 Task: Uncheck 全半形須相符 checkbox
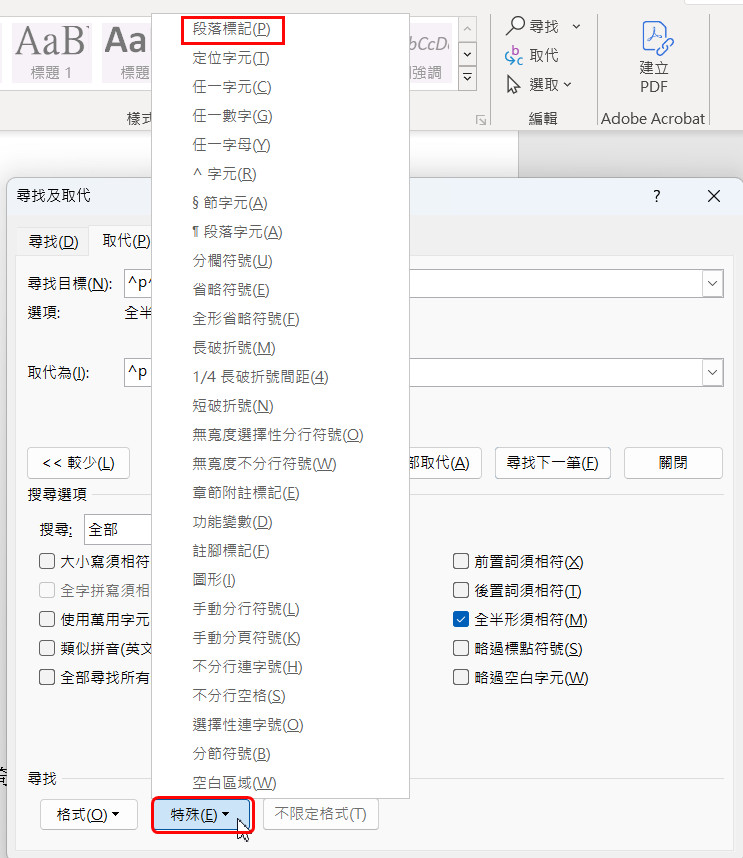click(x=461, y=620)
